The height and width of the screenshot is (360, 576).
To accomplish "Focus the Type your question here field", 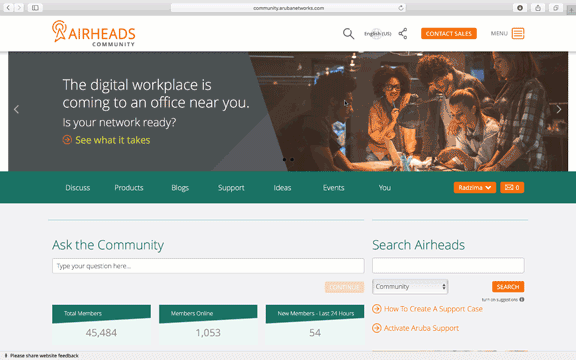I will (x=208, y=266).
